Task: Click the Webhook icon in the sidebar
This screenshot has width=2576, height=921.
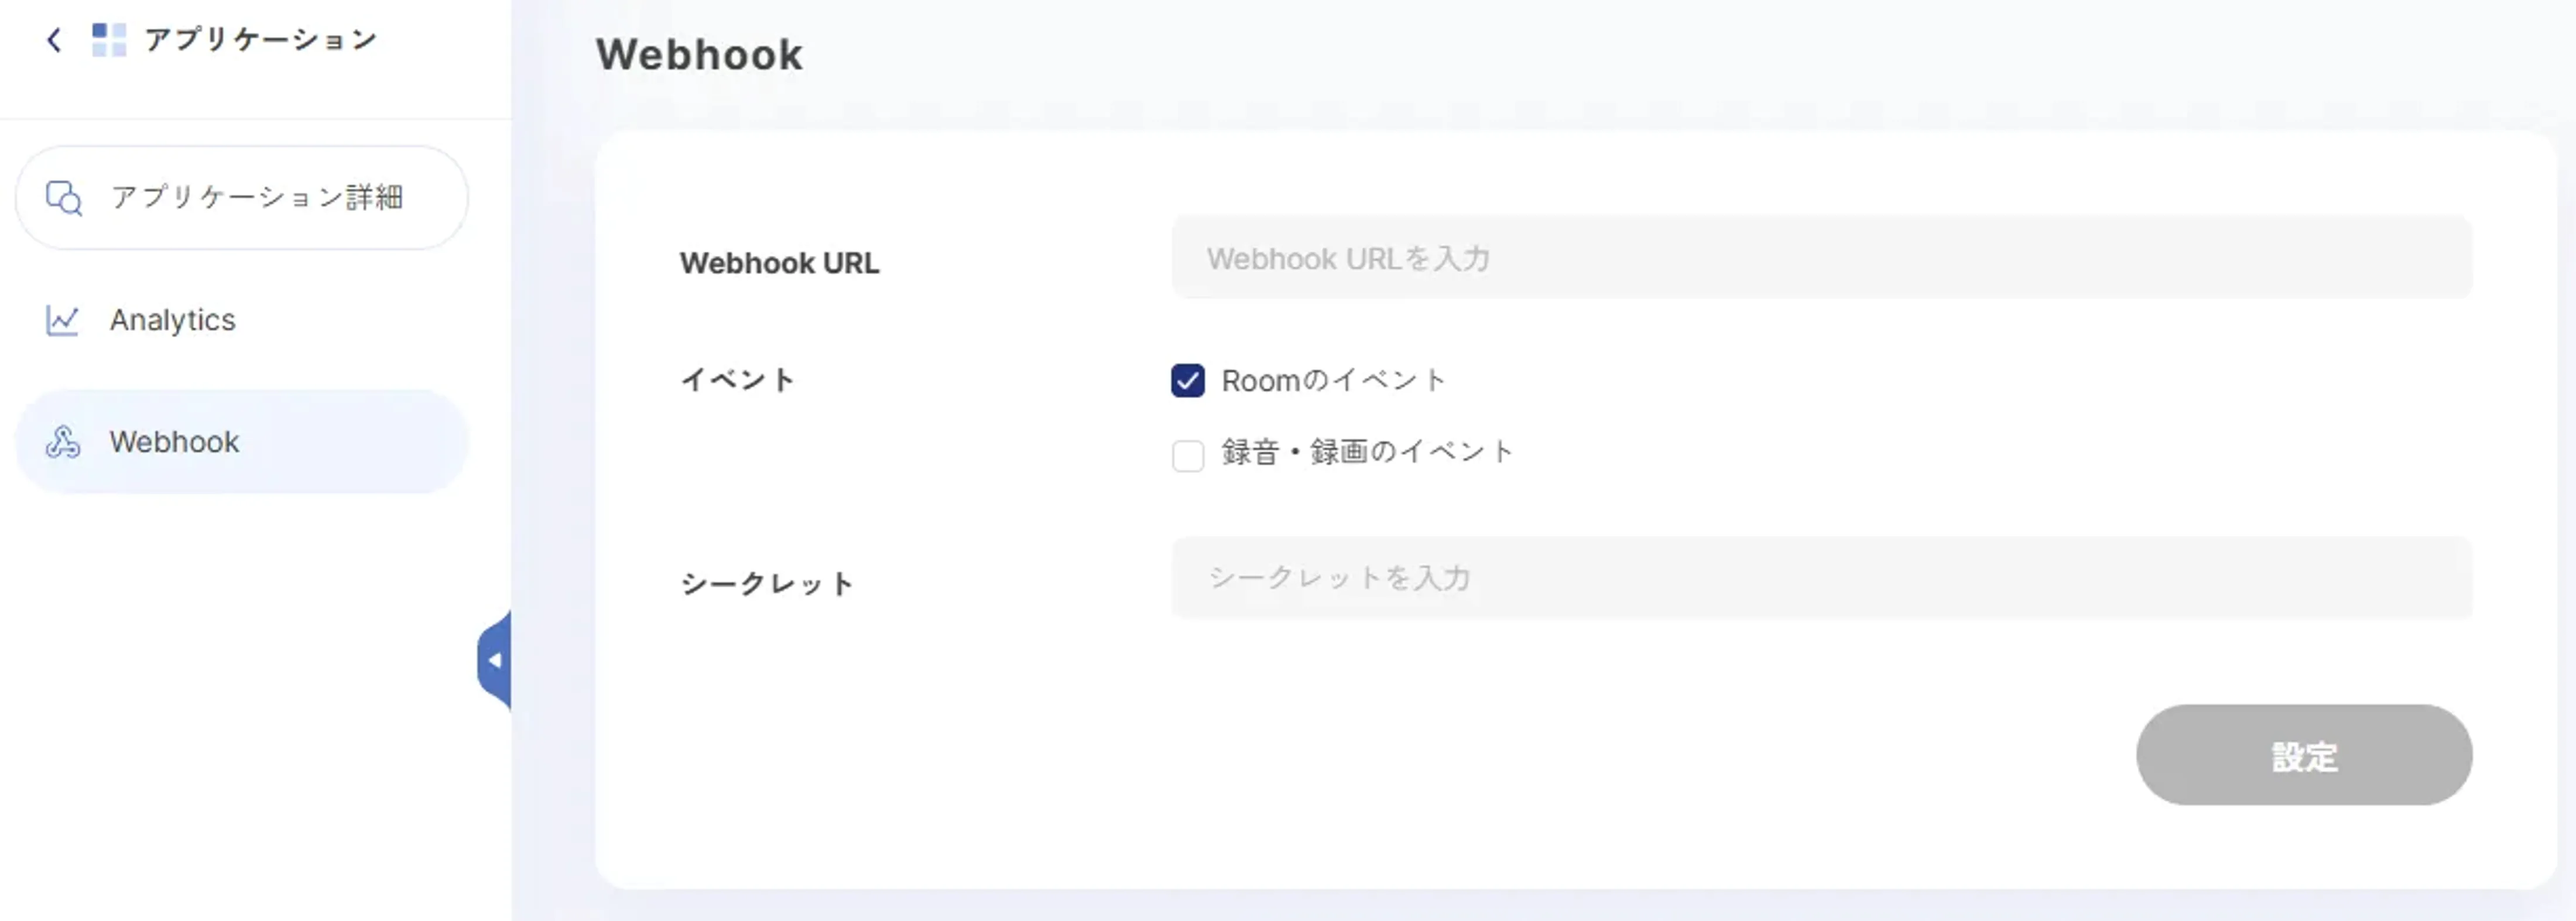Action: click(x=63, y=442)
